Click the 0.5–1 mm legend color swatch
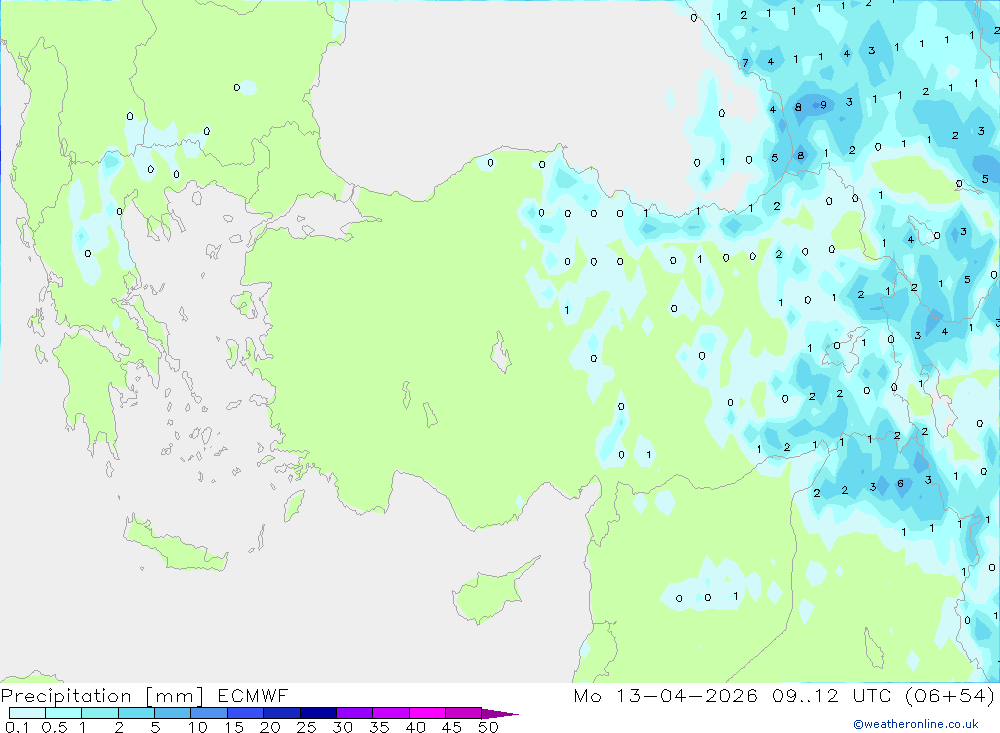 [x=64, y=713]
